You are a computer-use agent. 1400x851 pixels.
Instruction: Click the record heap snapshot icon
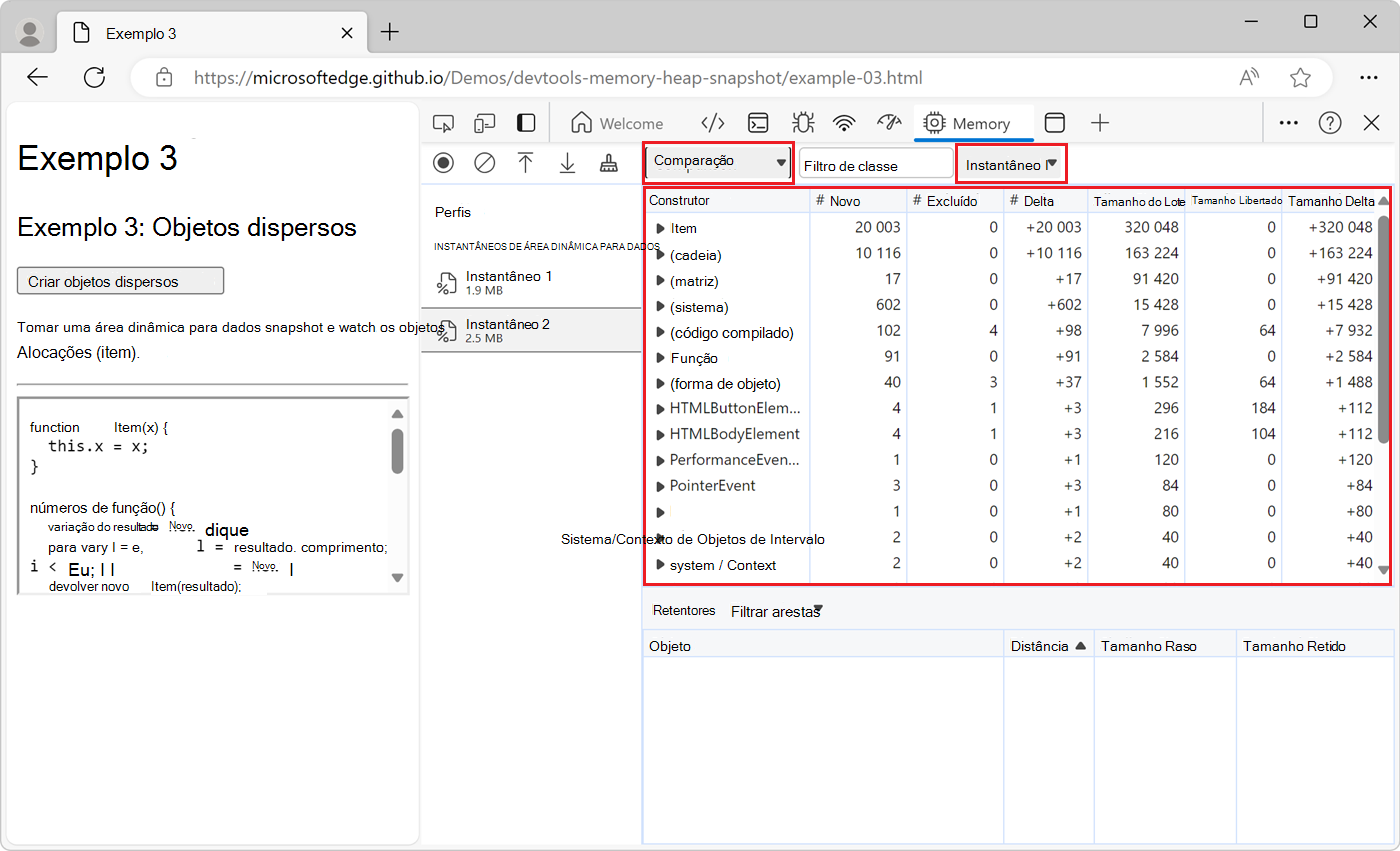[x=443, y=163]
